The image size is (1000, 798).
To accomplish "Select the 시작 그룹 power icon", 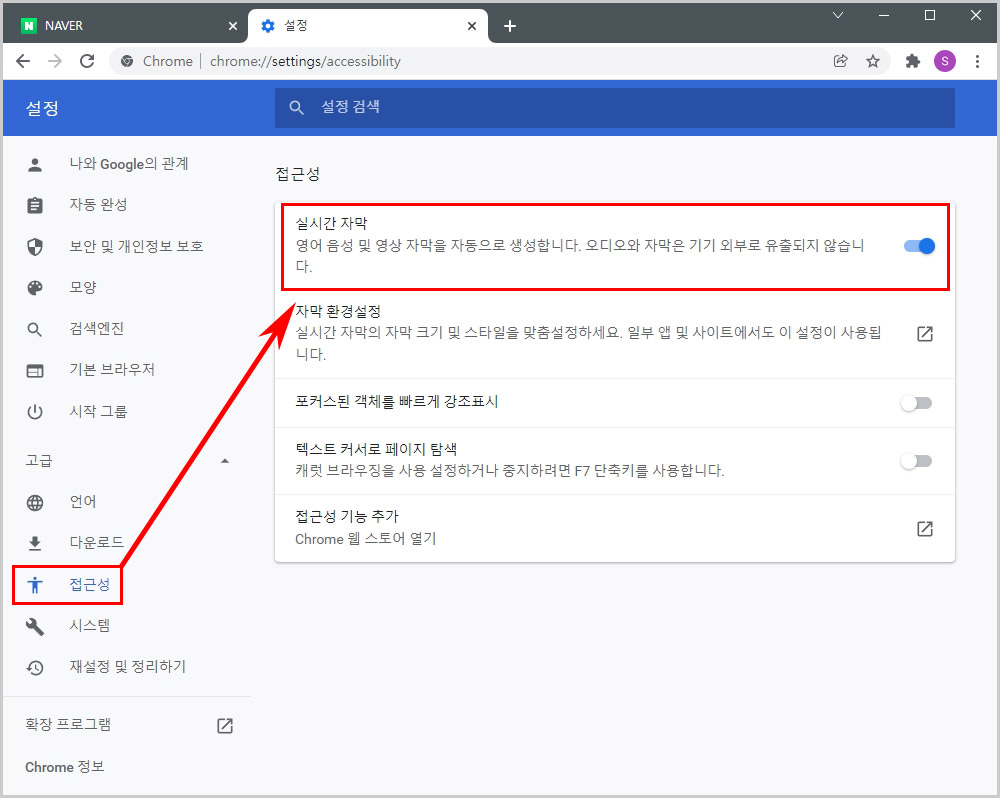I will 35,410.
